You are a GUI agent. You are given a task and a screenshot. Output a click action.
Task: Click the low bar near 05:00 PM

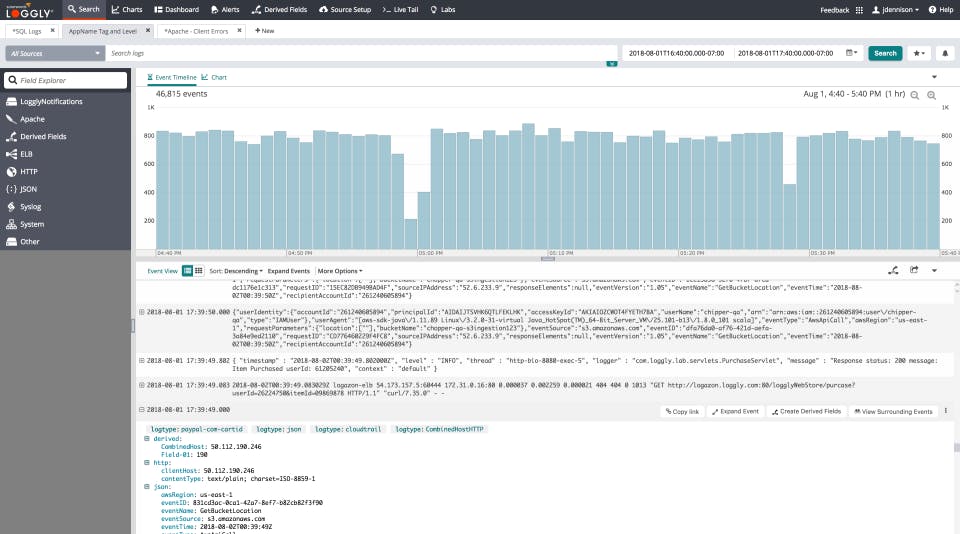[411, 233]
